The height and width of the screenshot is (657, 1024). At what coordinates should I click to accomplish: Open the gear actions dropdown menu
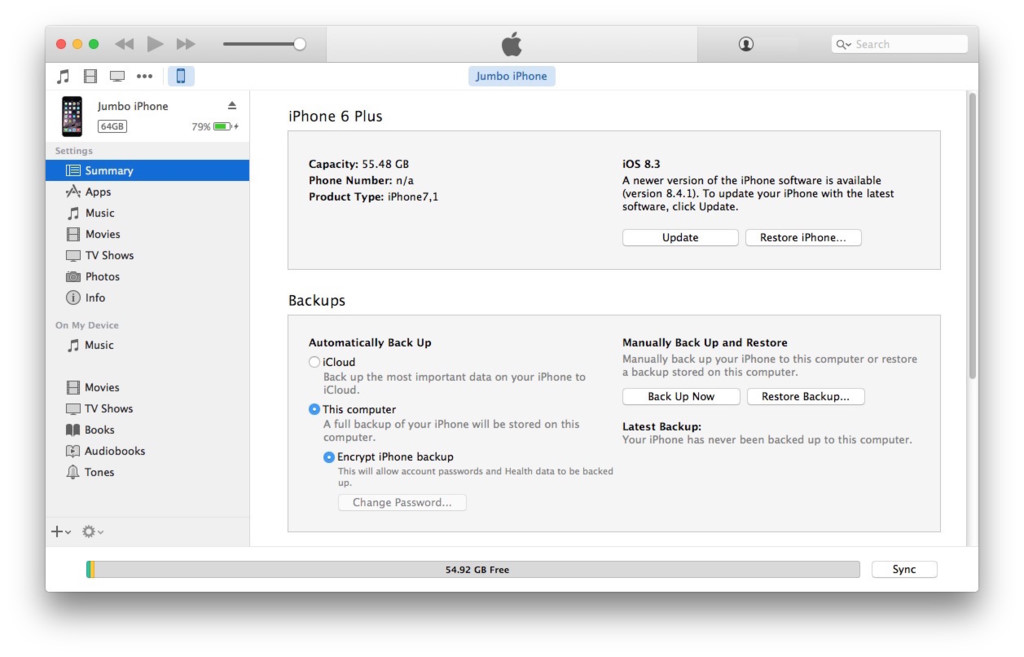click(x=92, y=532)
